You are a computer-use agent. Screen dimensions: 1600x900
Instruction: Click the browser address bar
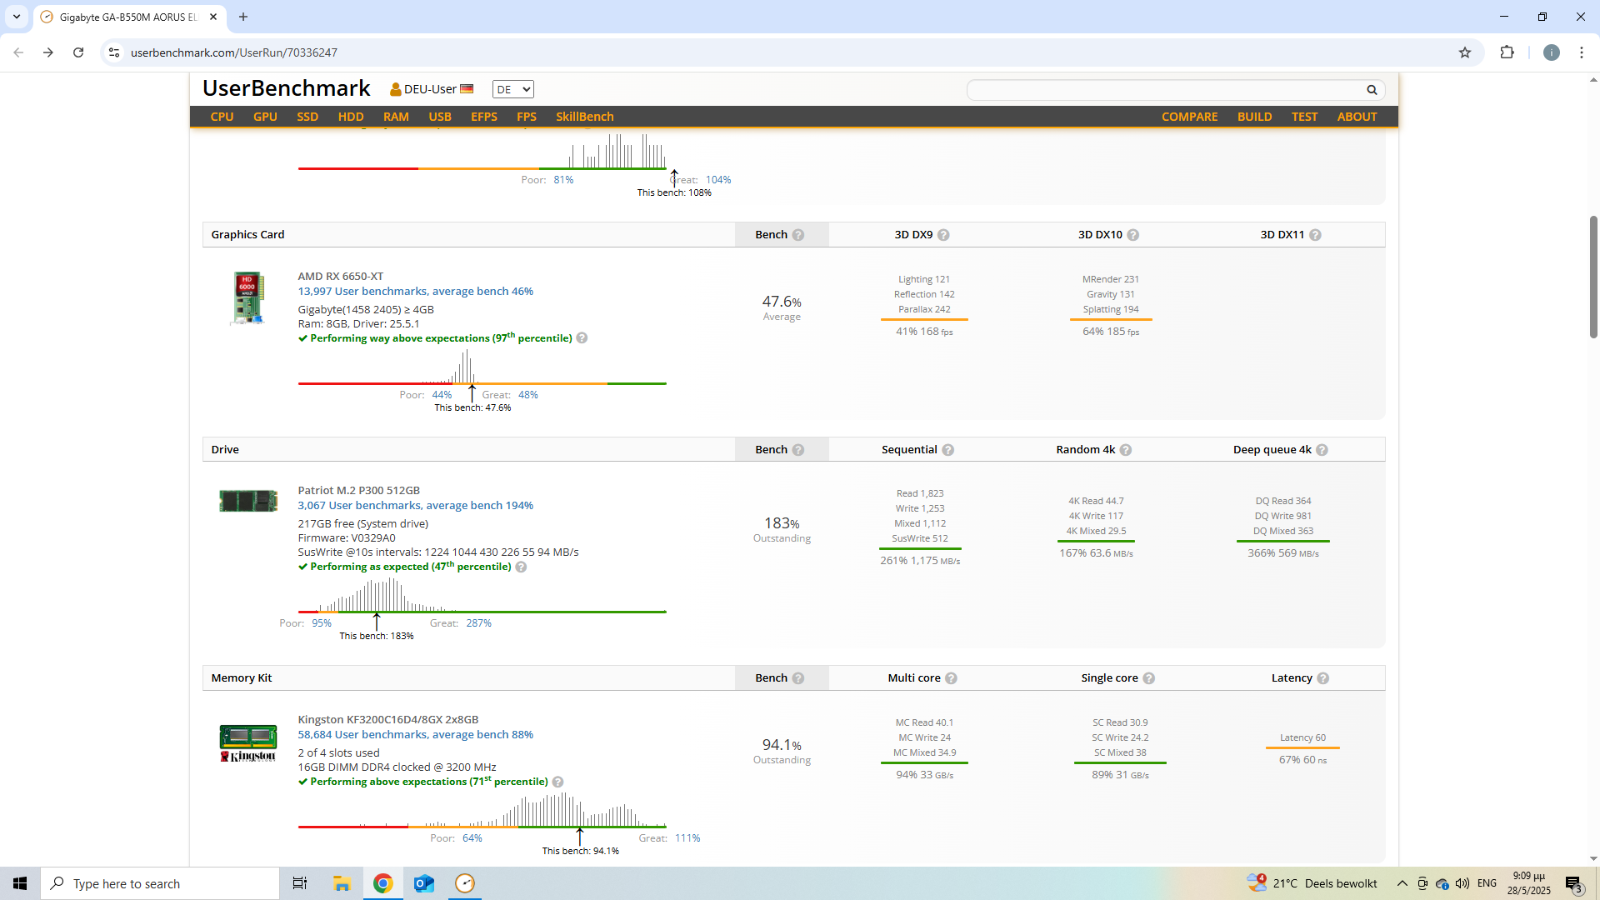780,53
